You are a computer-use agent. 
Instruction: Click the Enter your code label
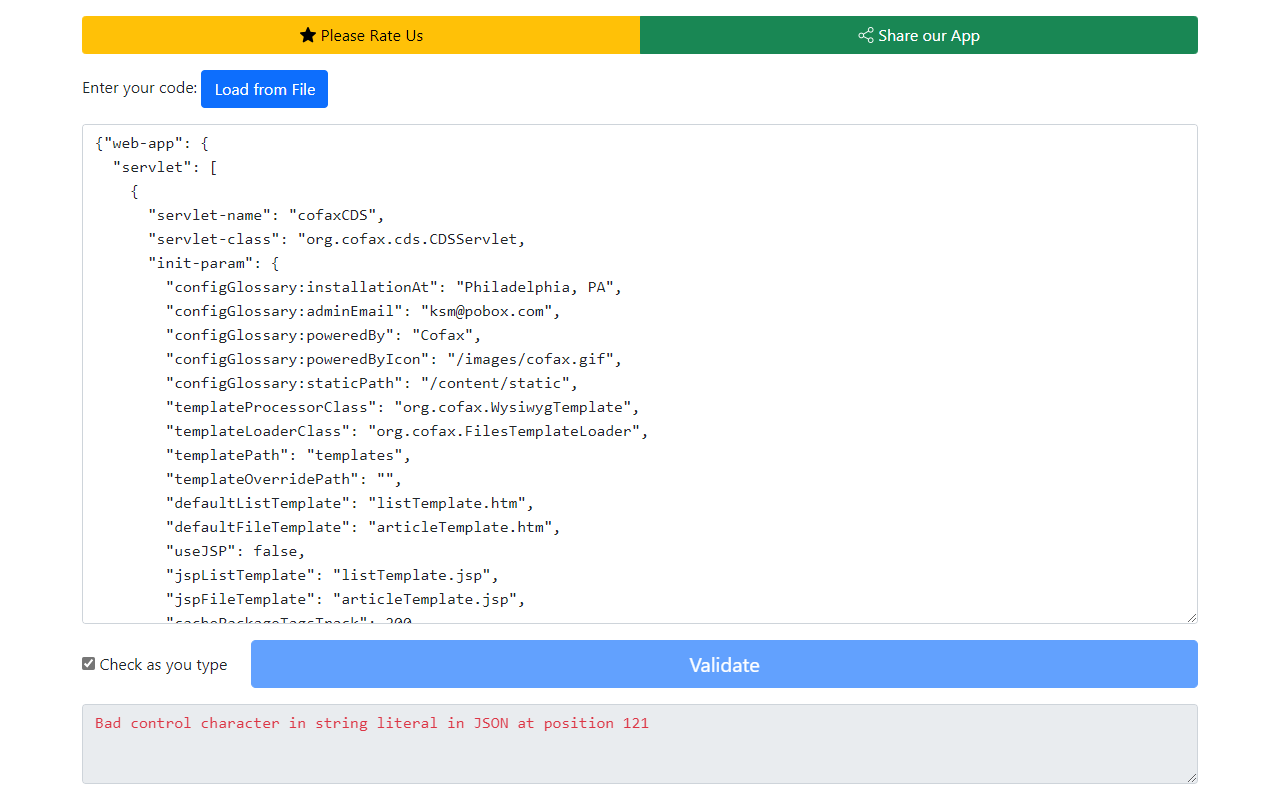(x=139, y=88)
